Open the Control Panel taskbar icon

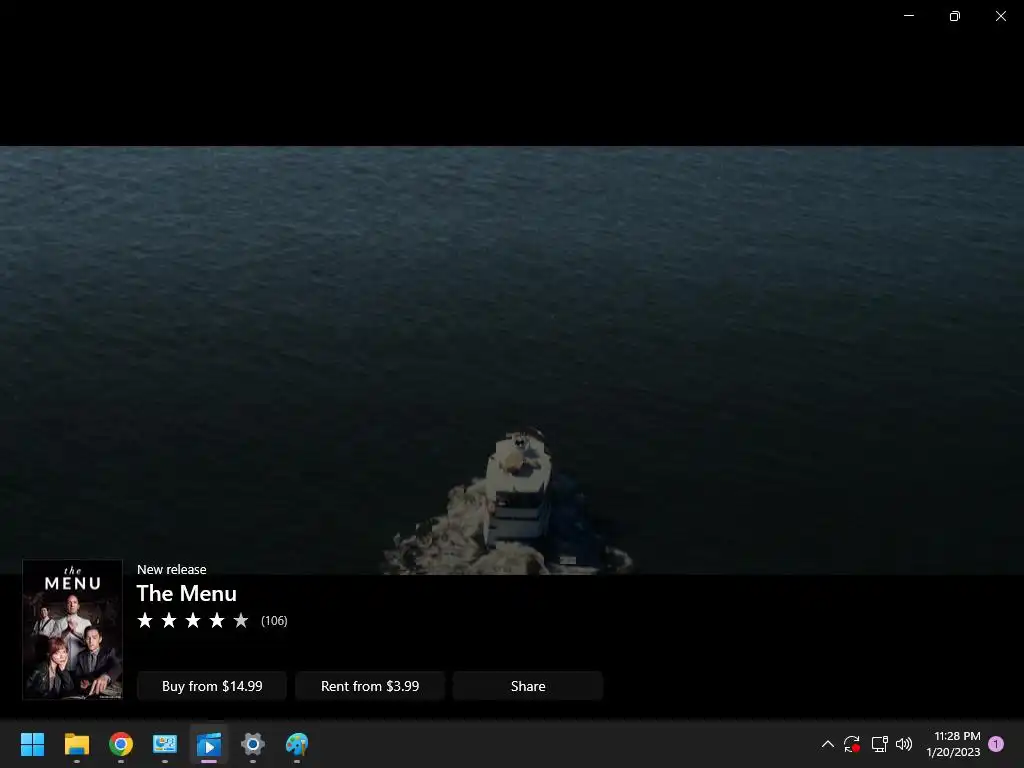pos(165,744)
